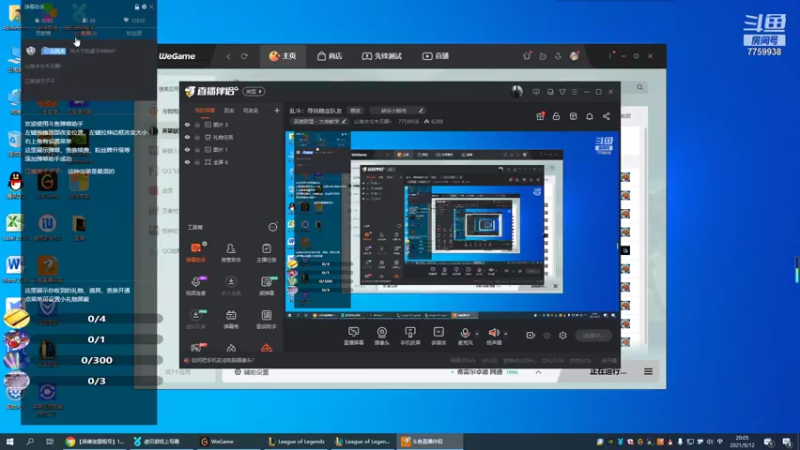Click streamer avatar in streaming app title bar
The height and width of the screenshot is (450, 800).
[x=517, y=91]
